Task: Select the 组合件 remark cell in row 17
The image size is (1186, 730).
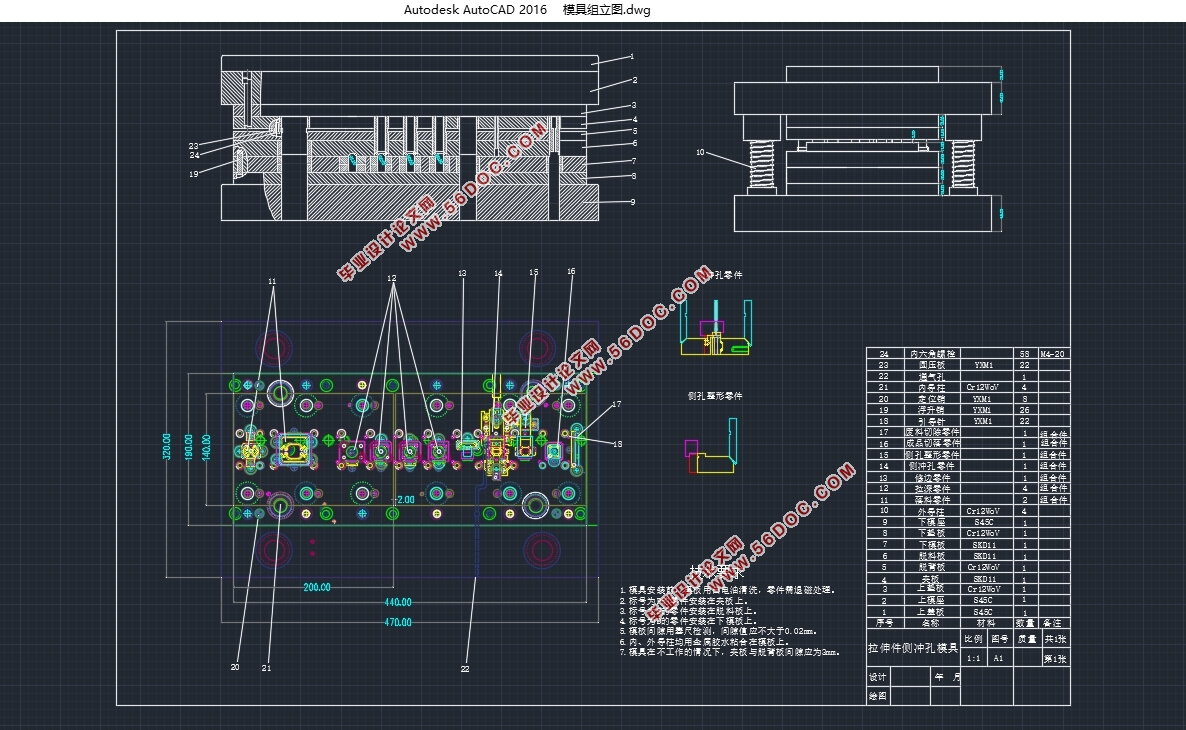Action: [x=1054, y=433]
